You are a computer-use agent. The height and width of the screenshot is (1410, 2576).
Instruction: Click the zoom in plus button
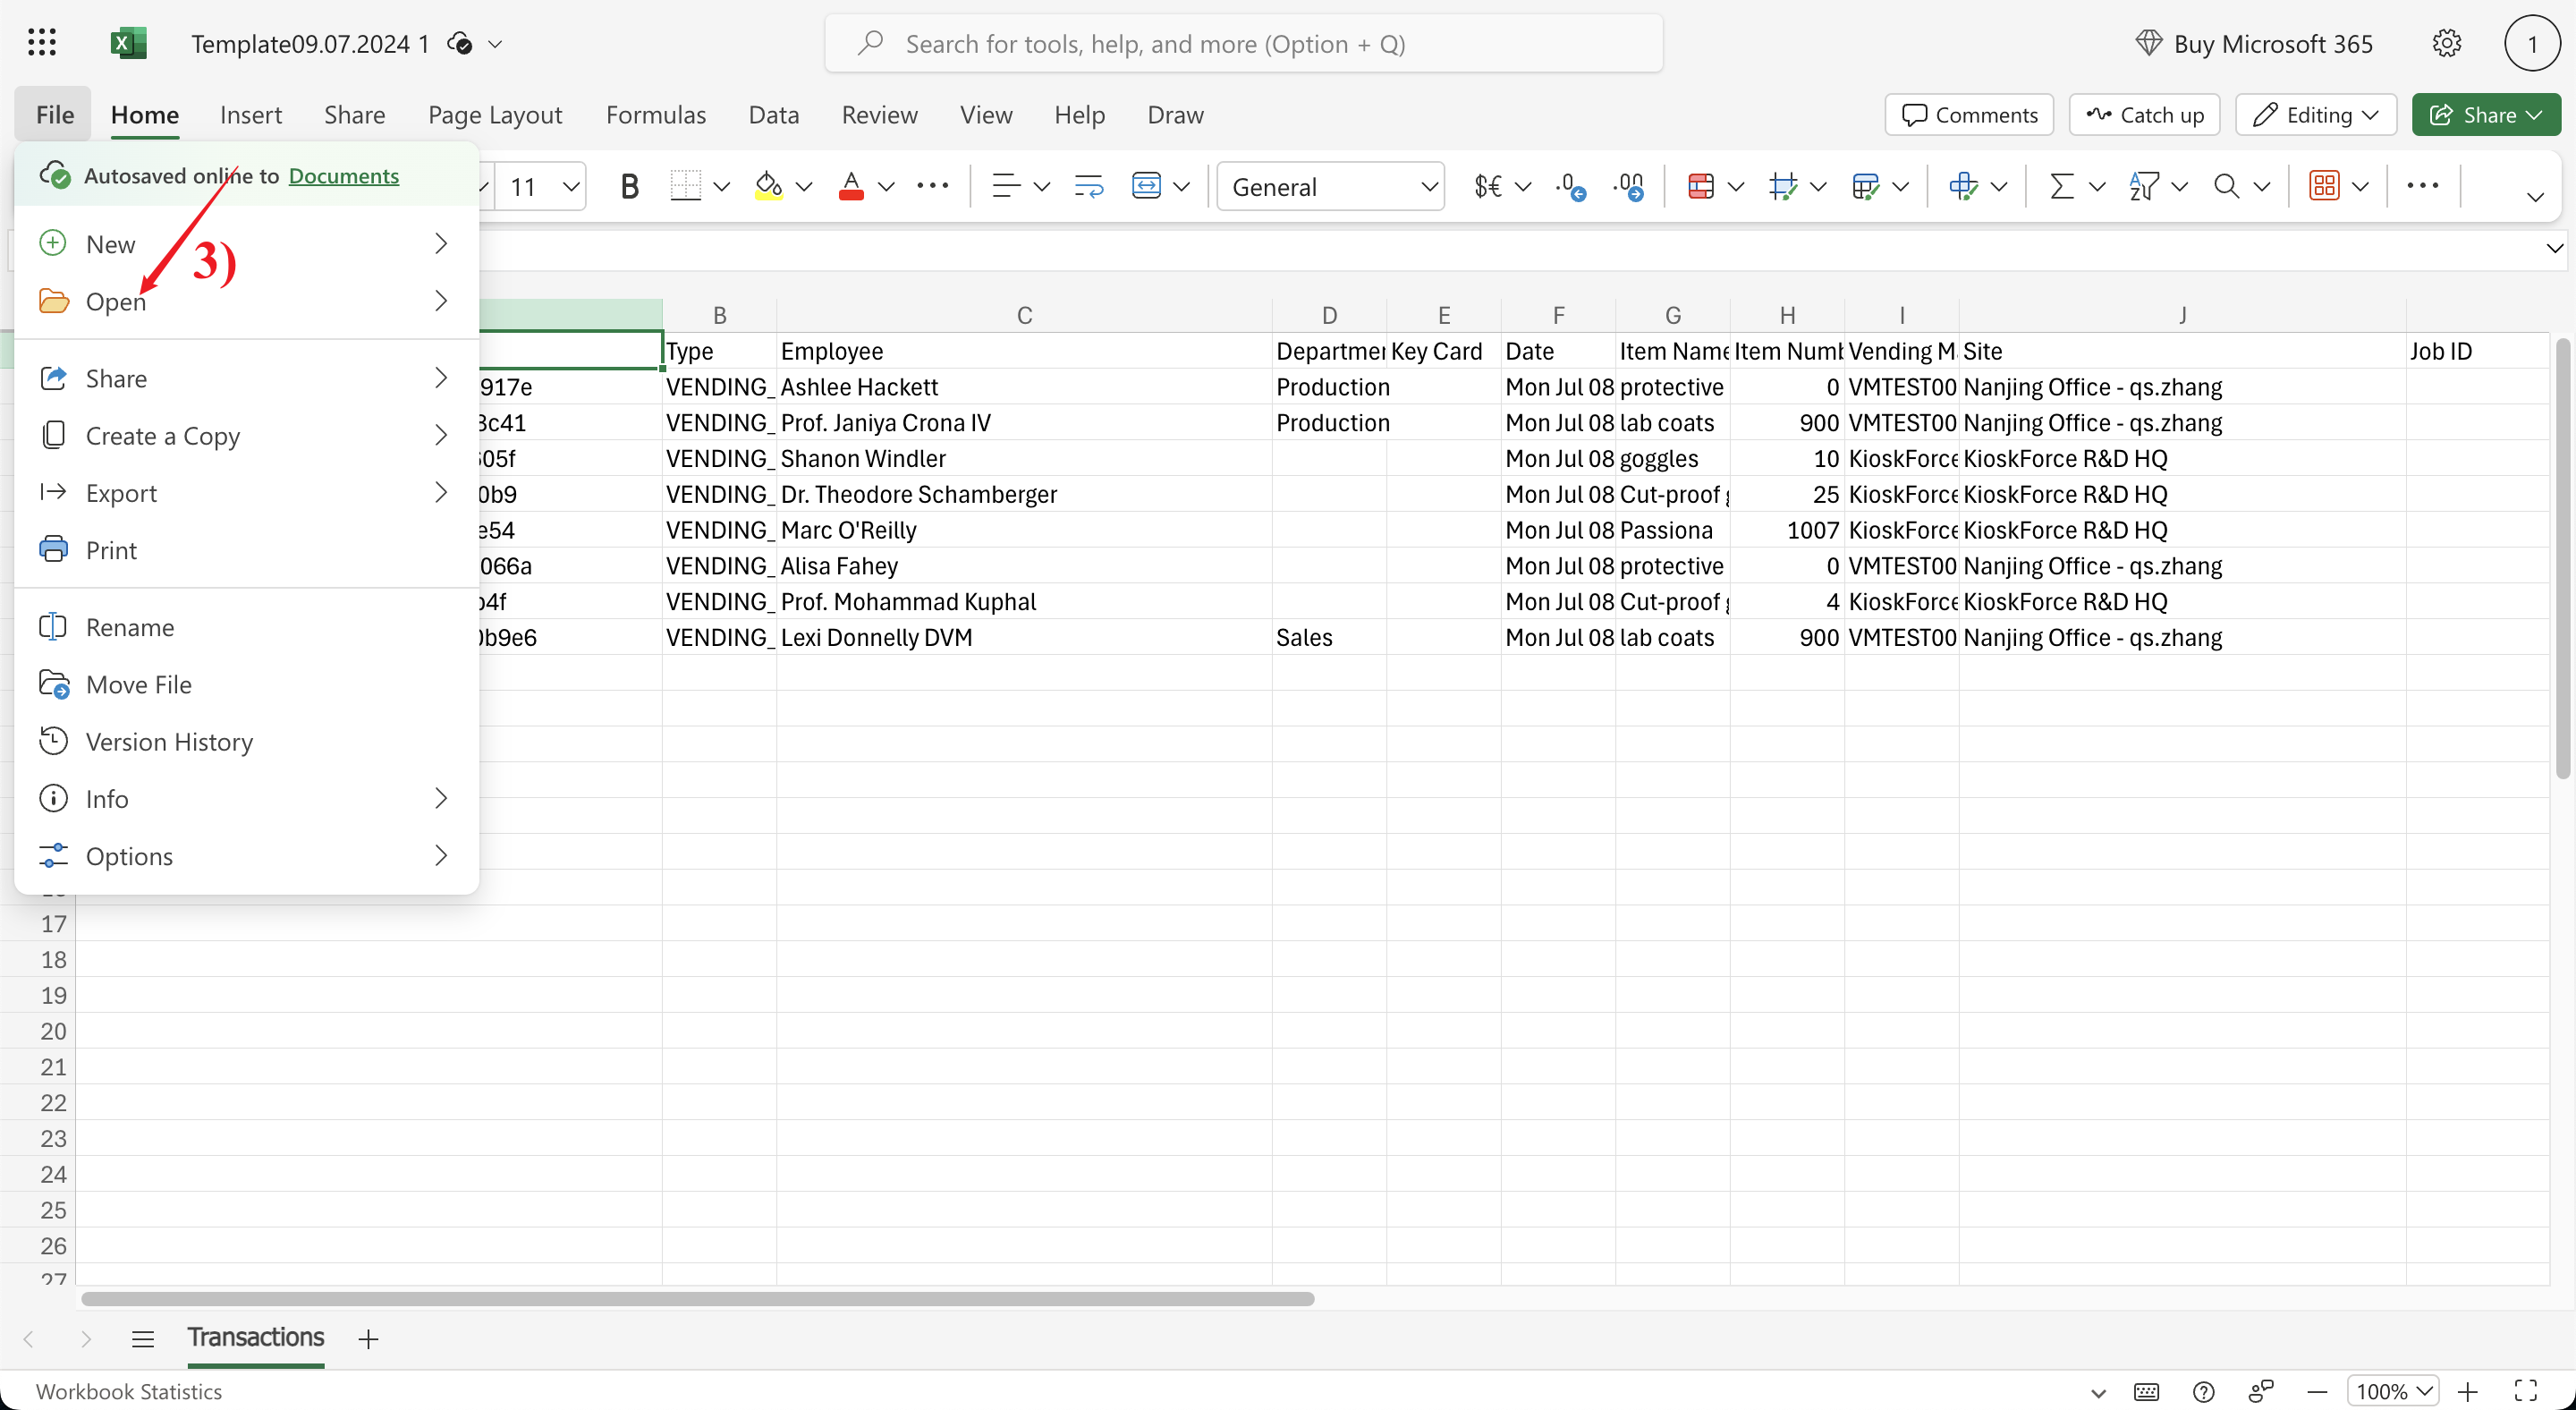point(2468,1391)
